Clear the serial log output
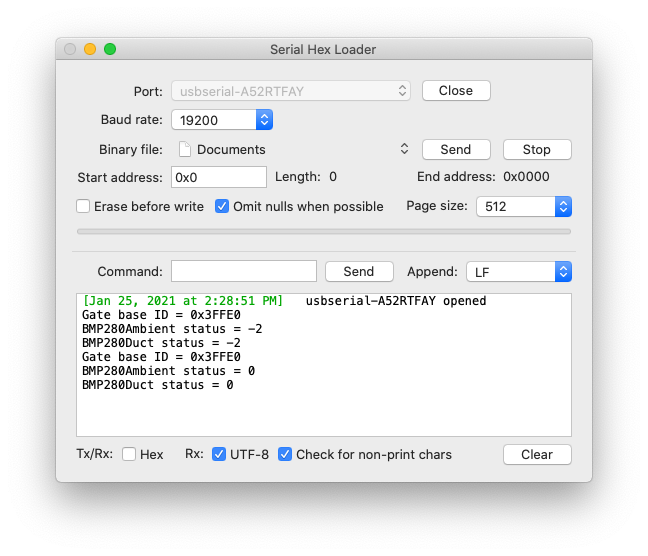Screen dimensions: 648x556 (x=537, y=454)
